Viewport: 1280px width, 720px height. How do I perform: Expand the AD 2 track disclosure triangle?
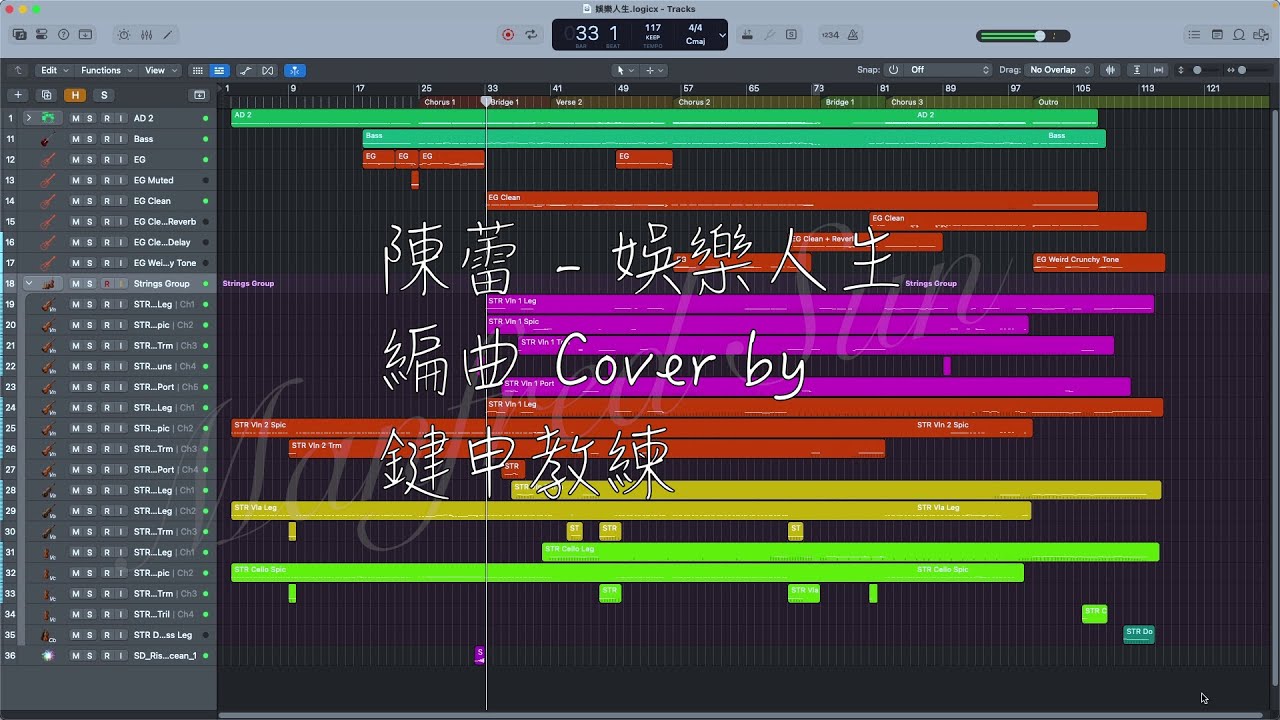point(29,118)
